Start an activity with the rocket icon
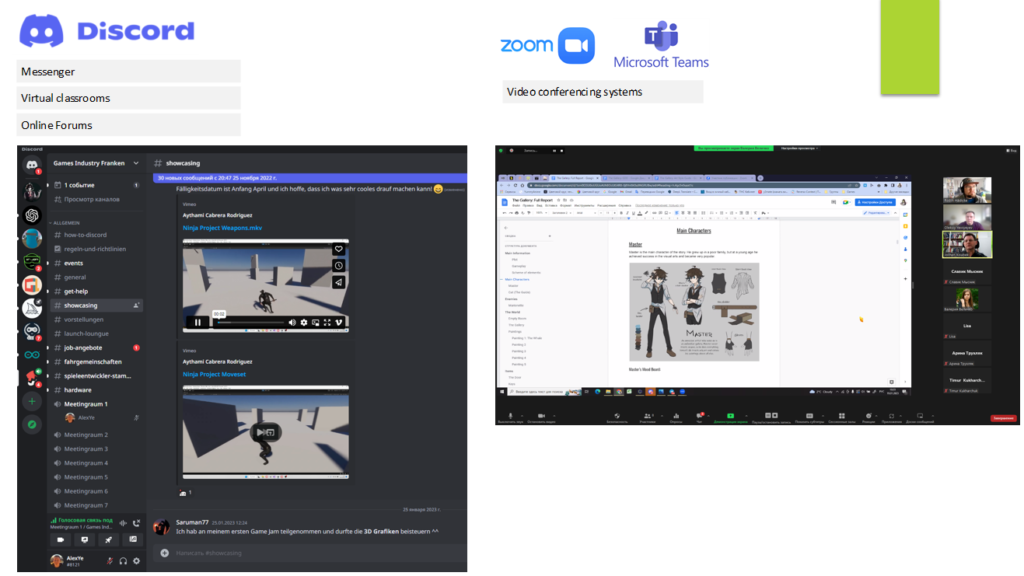 click(108, 539)
